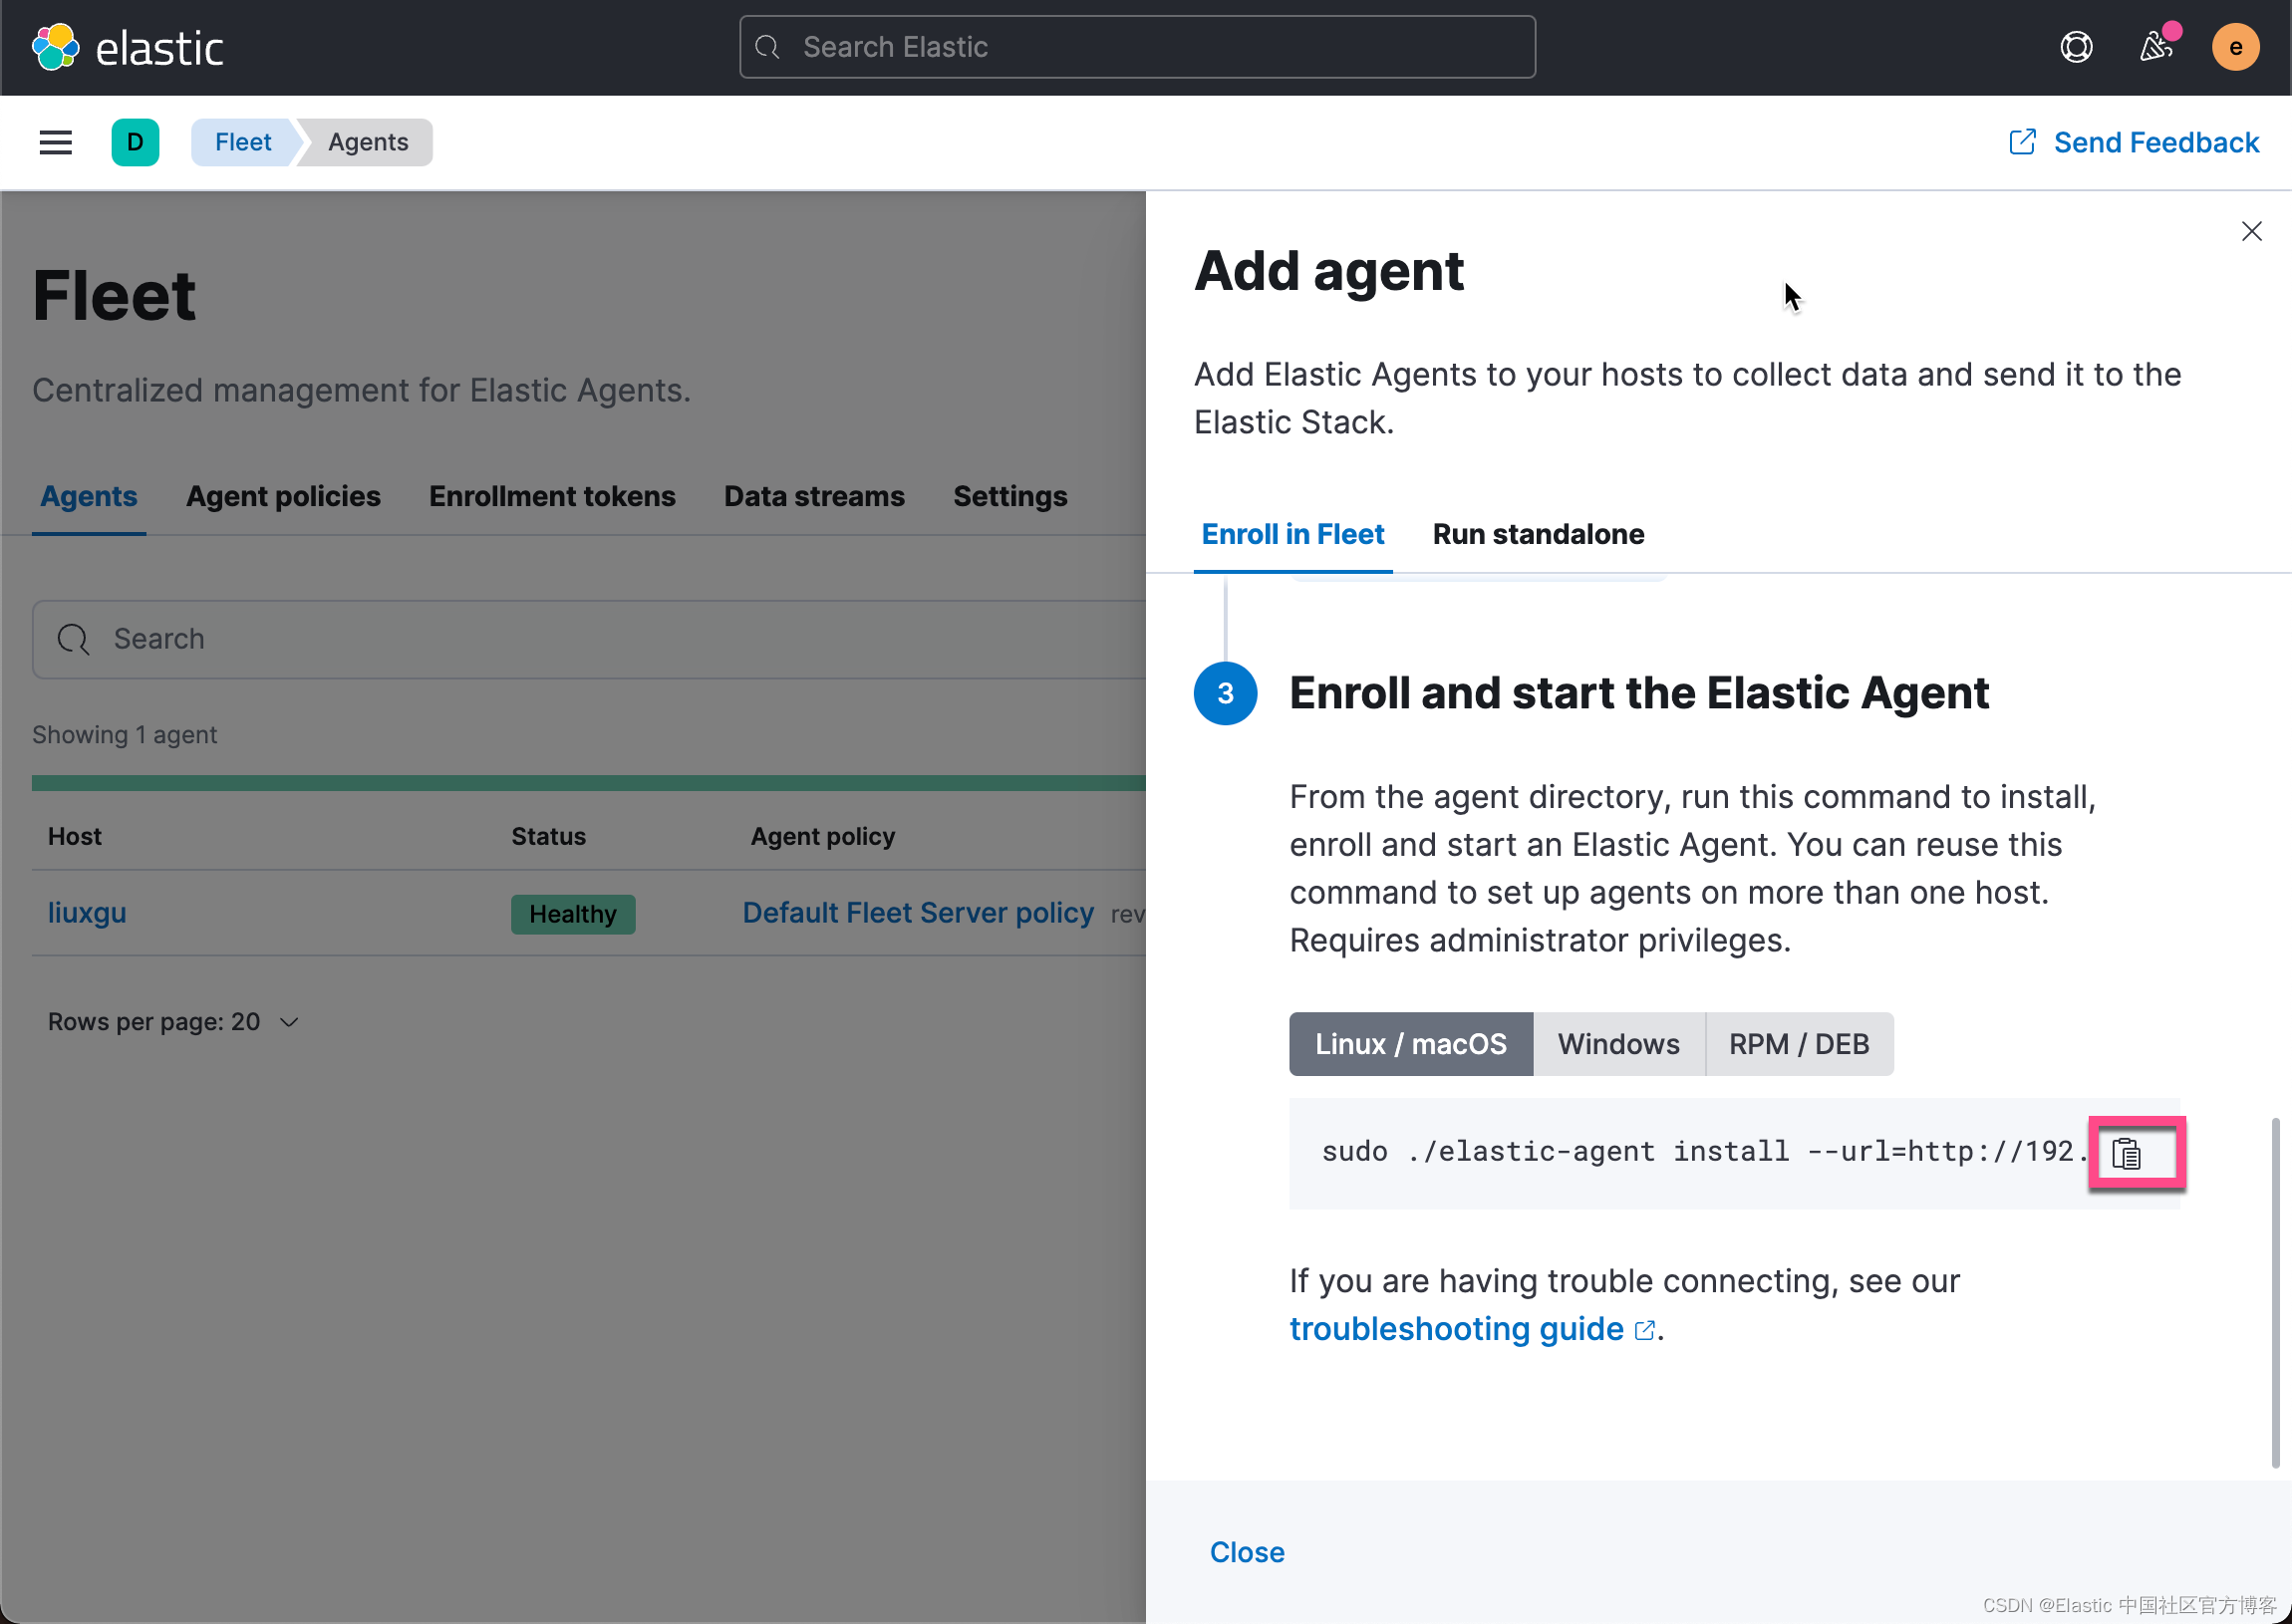Click the D space avatar

[x=135, y=142]
